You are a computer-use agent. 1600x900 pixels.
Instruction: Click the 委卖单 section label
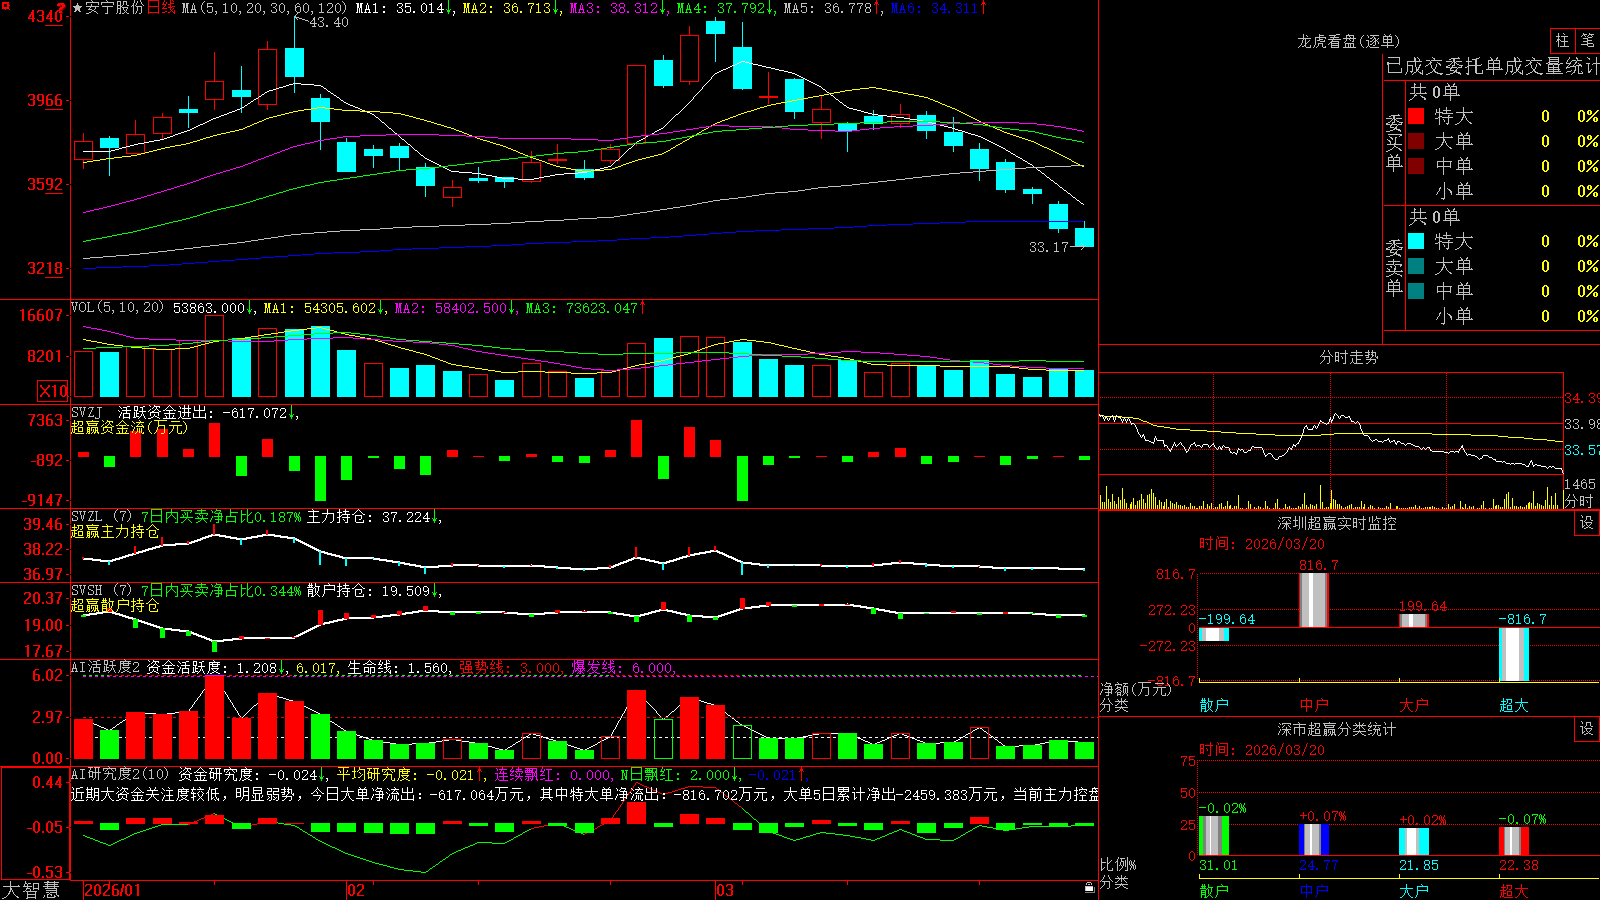[1394, 267]
